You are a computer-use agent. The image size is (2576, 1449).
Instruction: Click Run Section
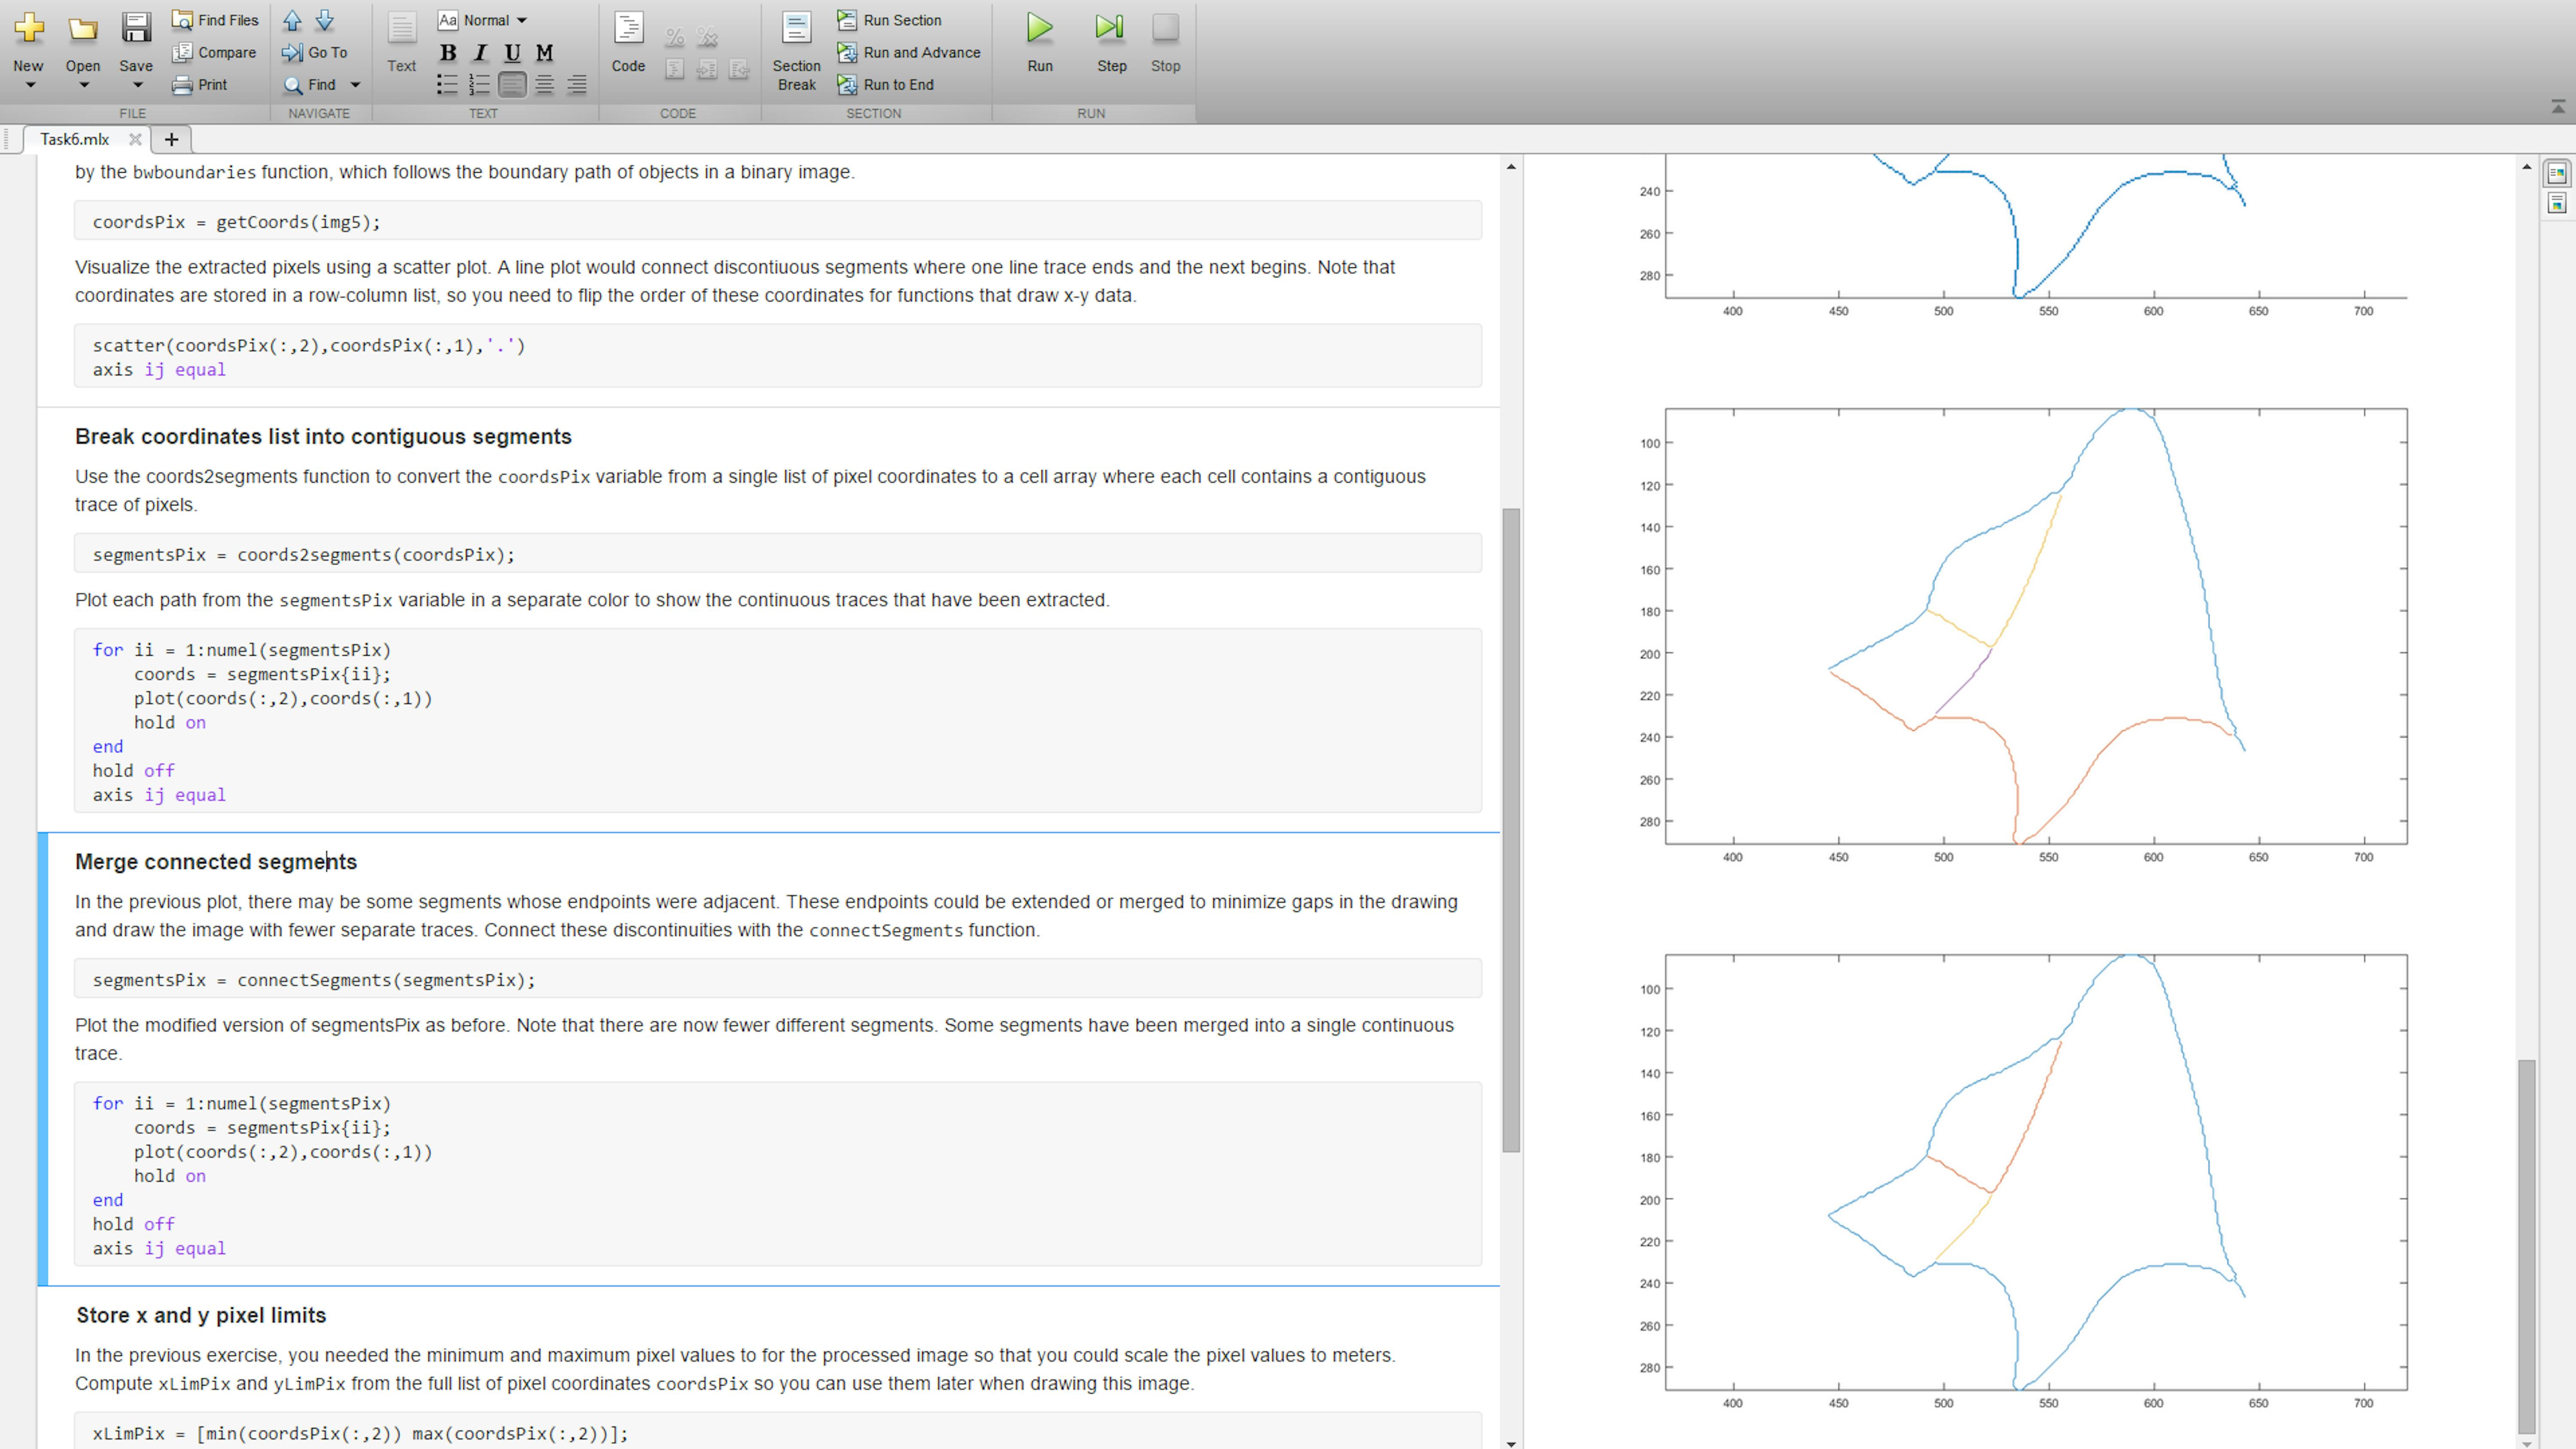[889, 20]
